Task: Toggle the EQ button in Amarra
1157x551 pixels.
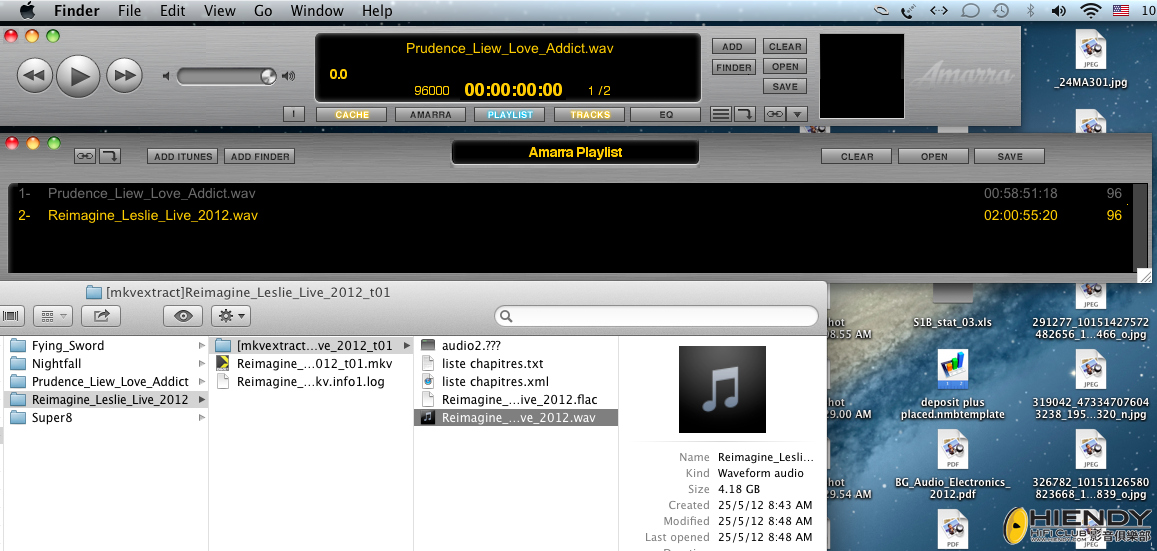Action: pos(667,114)
